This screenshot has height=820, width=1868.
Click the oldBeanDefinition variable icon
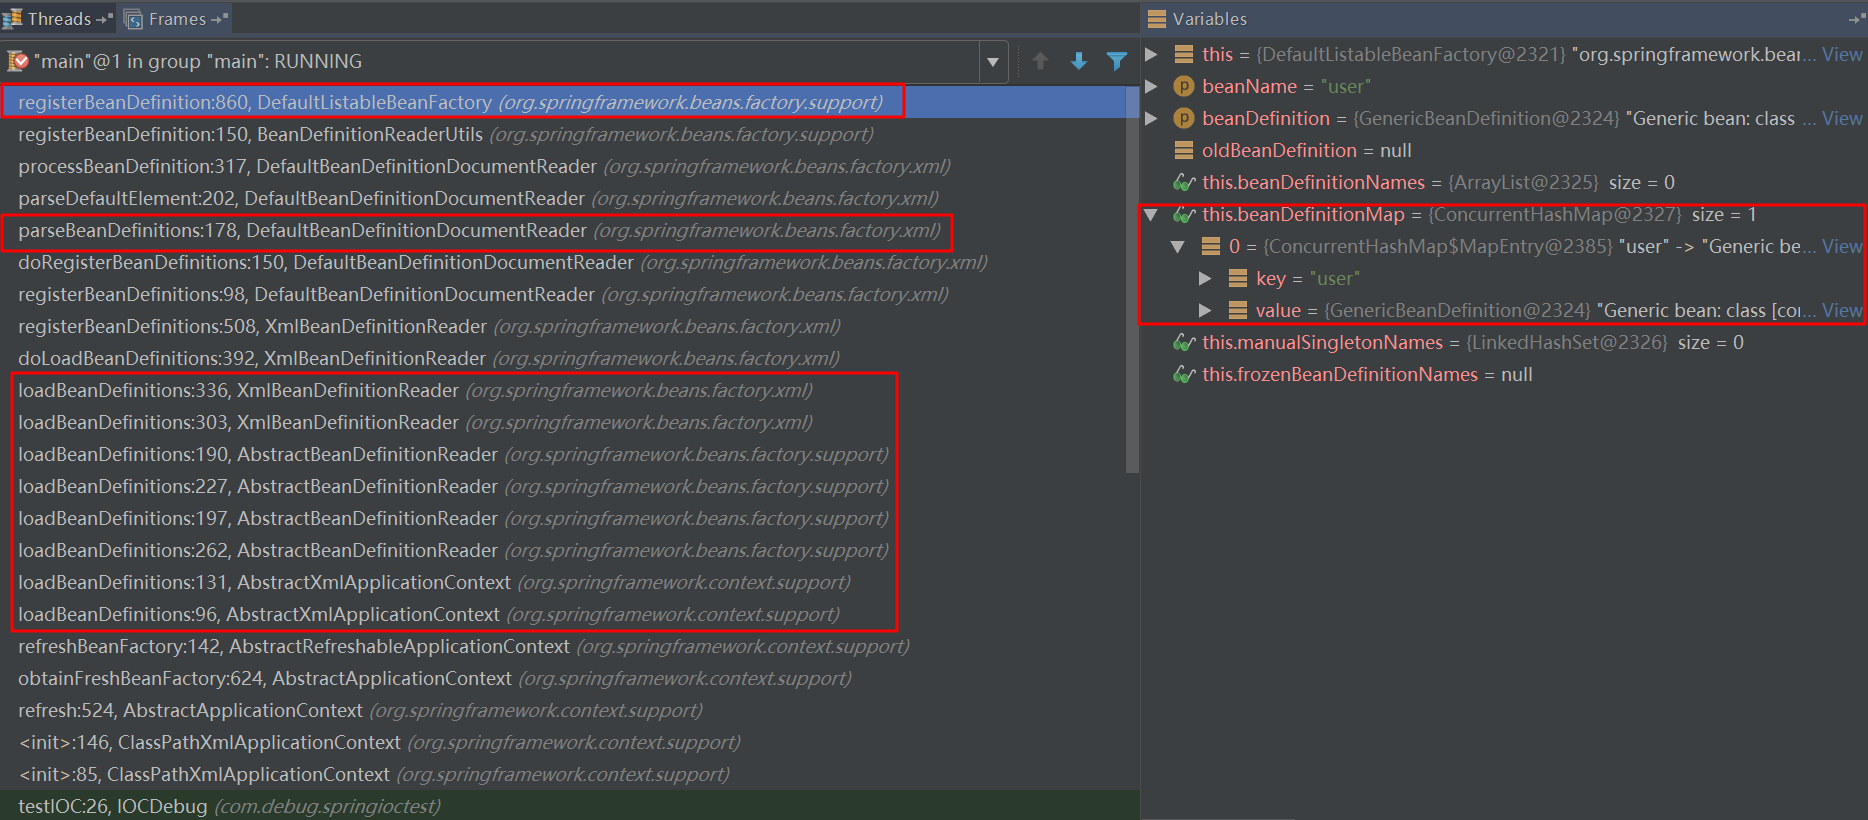coord(1184,150)
